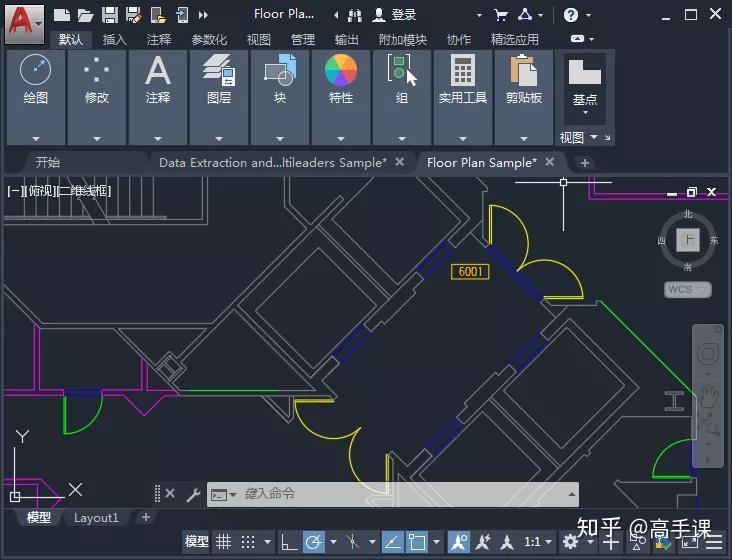The height and width of the screenshot is (560, 732).
Task: Close the Data Extraction drawing tab
Action: tap(400, 162)
